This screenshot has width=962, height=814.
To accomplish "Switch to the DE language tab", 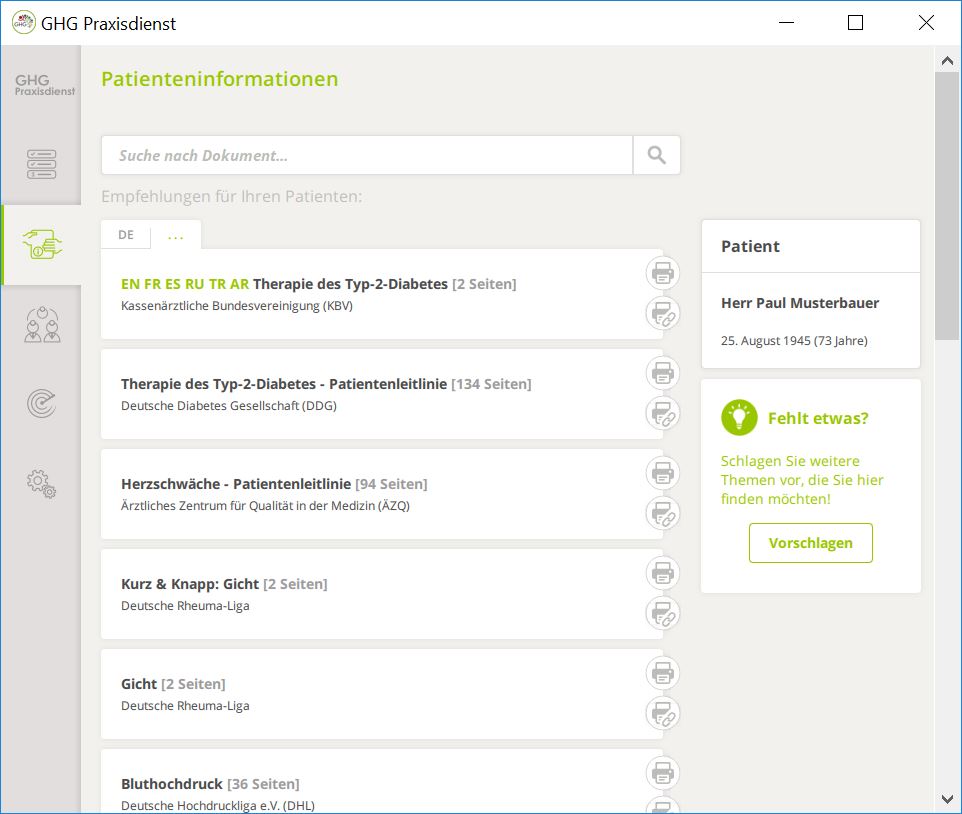I will click(x=126, y=235).
